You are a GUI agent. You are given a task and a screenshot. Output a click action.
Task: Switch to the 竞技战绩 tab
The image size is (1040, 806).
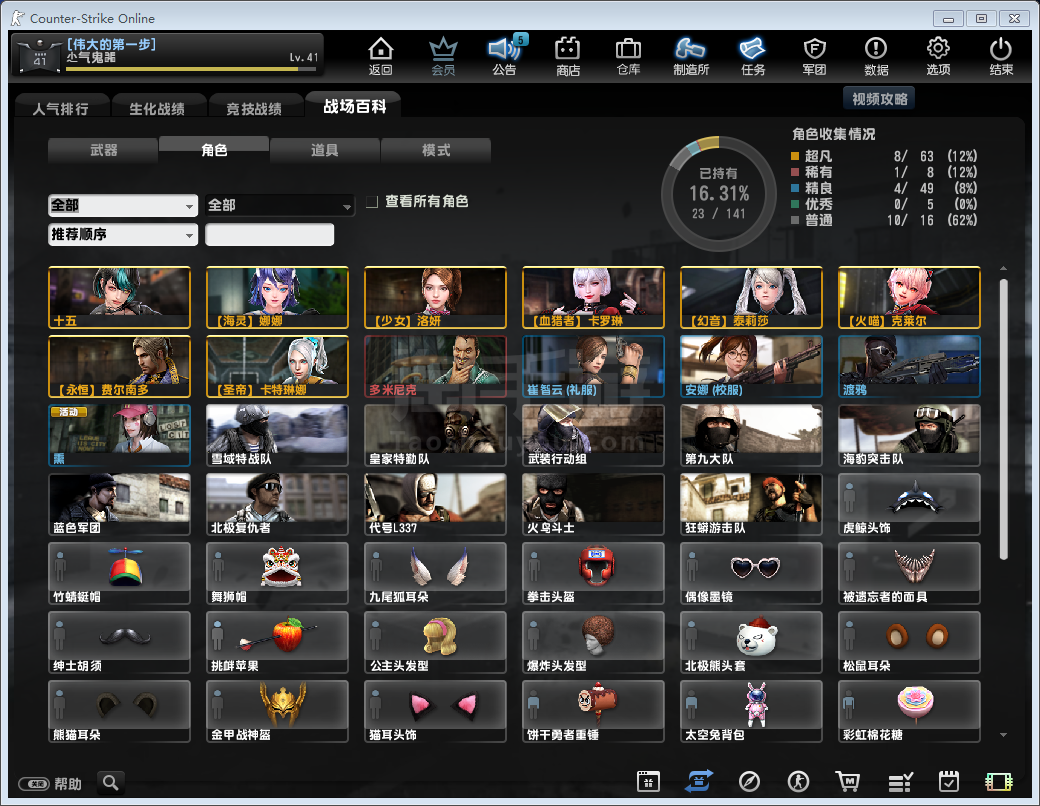pyautogui.click(x=254, y=109)
